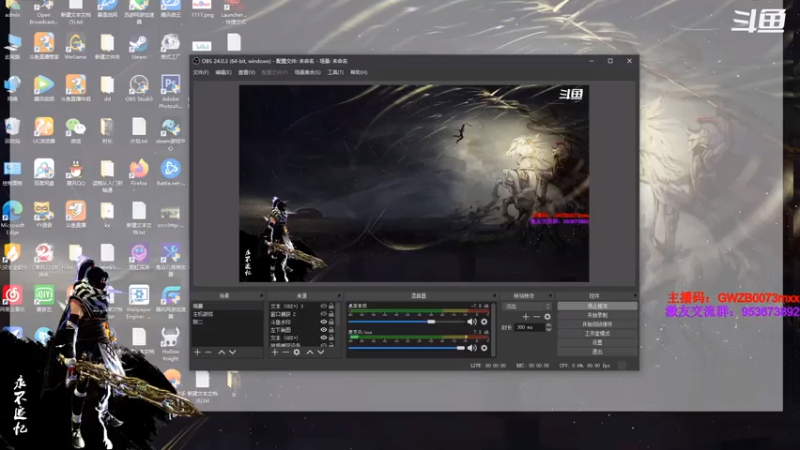Pop out the Scene Transitions dock panel
This screenshot has width=800, height=450.
tap(550, 295)
